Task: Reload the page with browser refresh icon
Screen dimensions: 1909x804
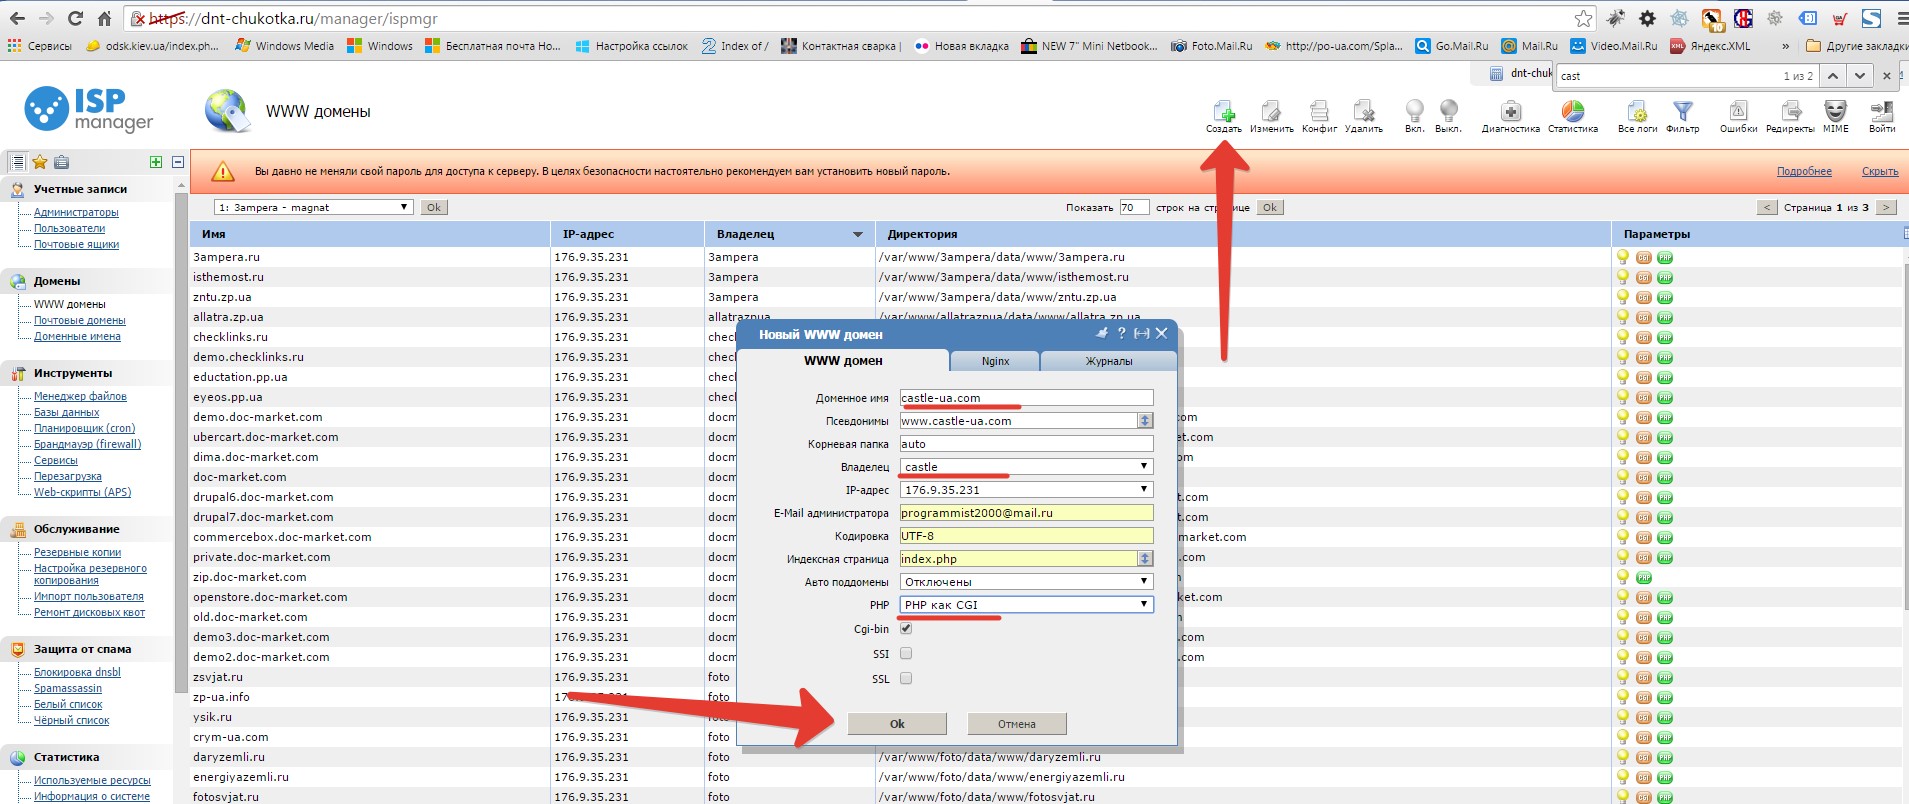Action: click(x=75, y=18)
